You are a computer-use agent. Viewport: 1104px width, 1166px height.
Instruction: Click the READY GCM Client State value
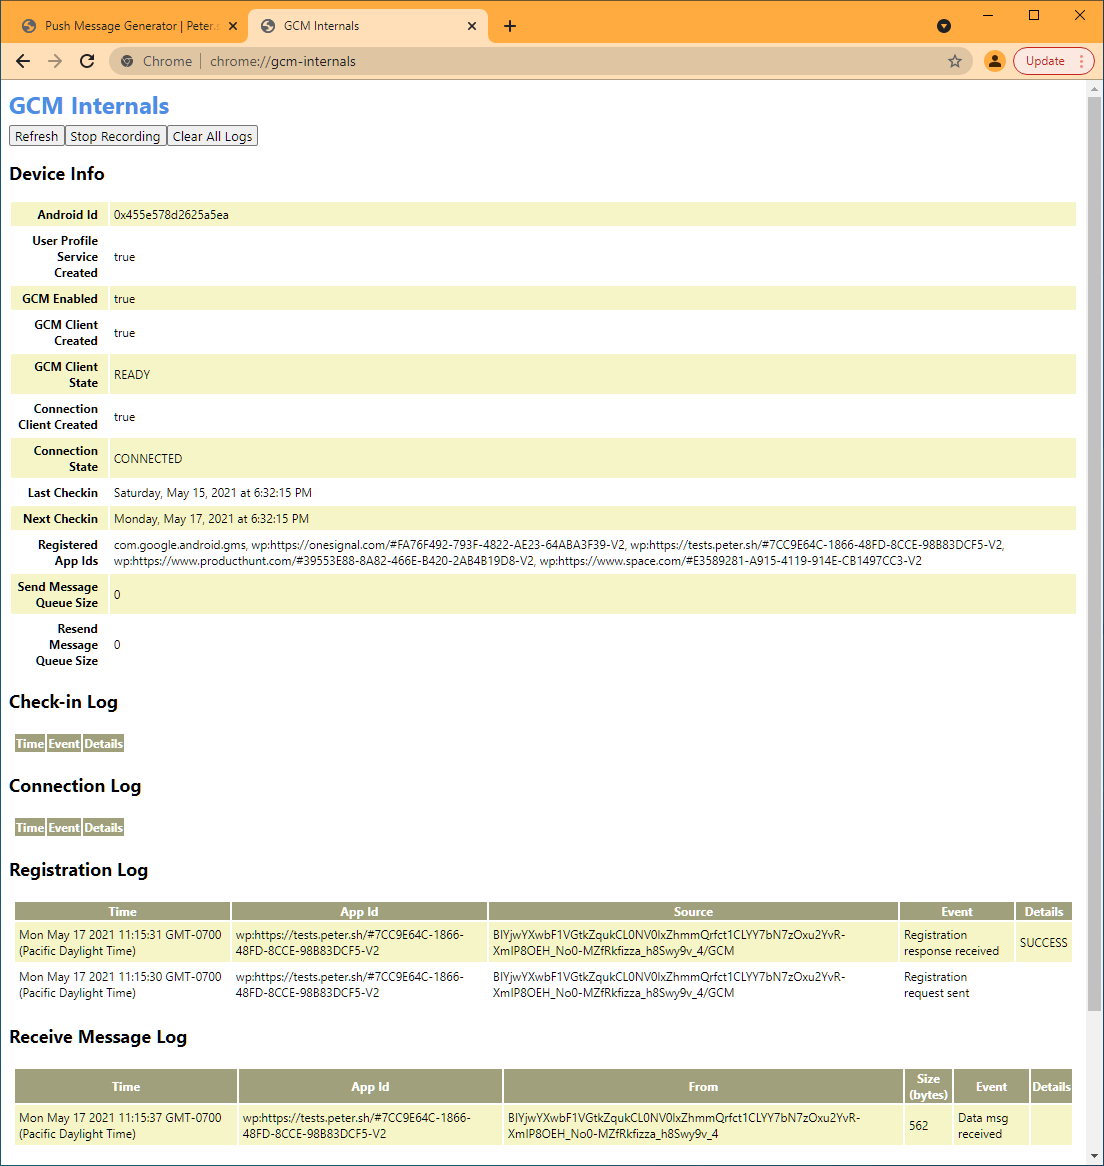(132, 375)
